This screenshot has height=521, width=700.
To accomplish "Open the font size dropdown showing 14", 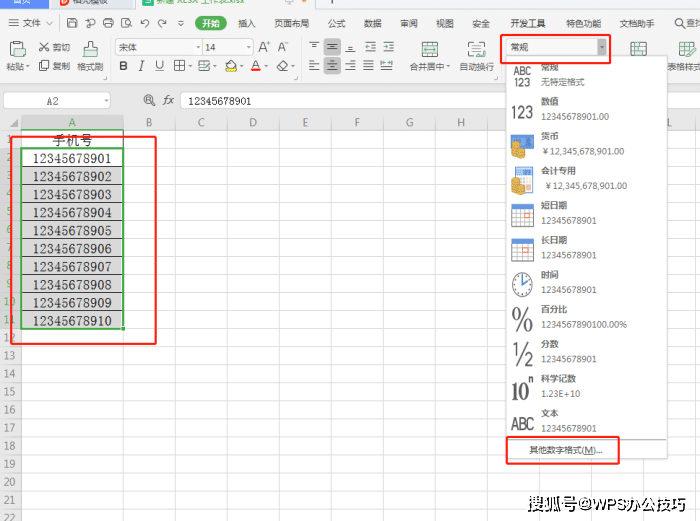I will [x=249, y=47].
